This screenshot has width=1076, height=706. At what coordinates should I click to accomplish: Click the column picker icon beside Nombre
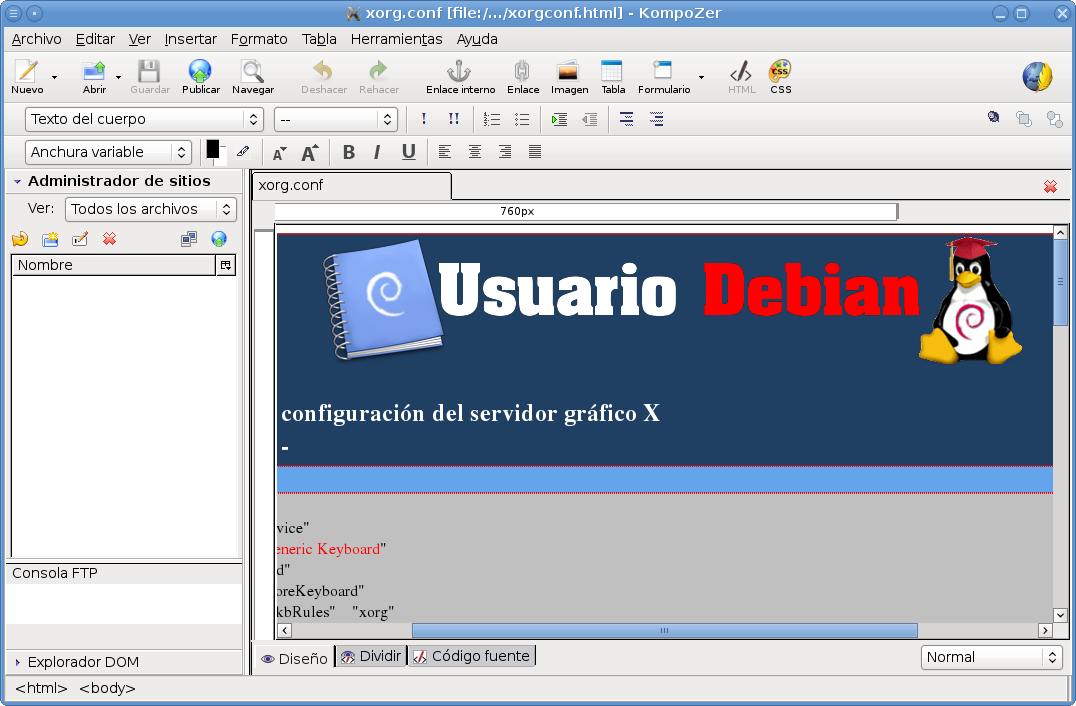pos(226,266)
